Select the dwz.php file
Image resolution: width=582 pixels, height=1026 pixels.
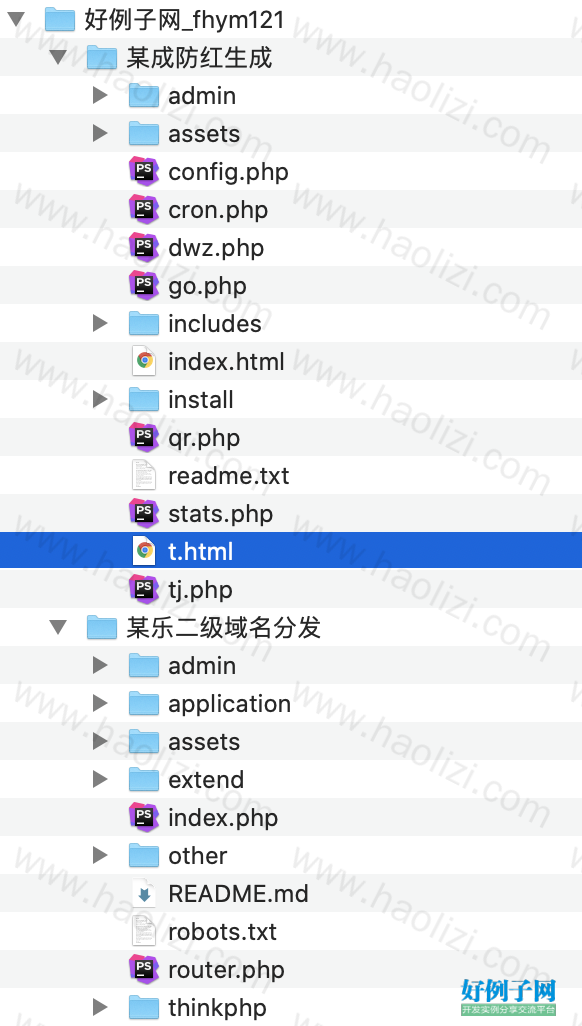(291, 247)
